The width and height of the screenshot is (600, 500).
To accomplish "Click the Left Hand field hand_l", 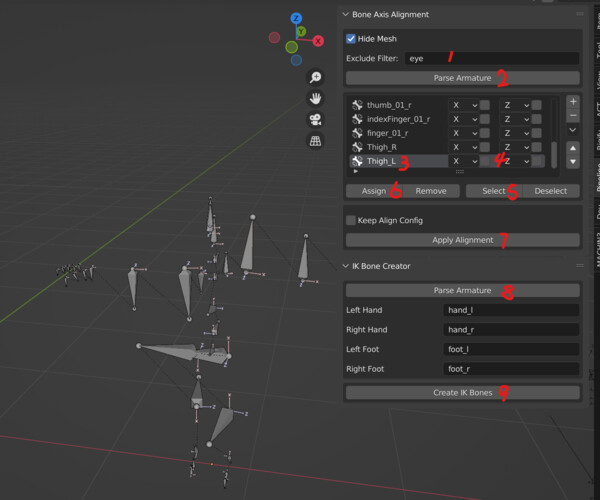I will 511,310.
